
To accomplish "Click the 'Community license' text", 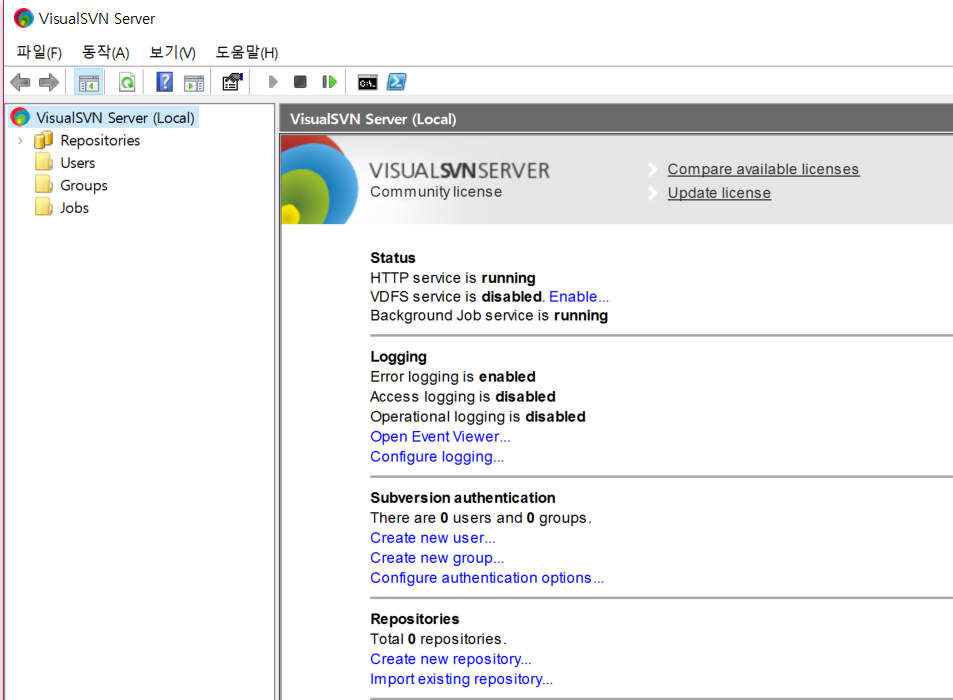I will [x=436, y=192].
